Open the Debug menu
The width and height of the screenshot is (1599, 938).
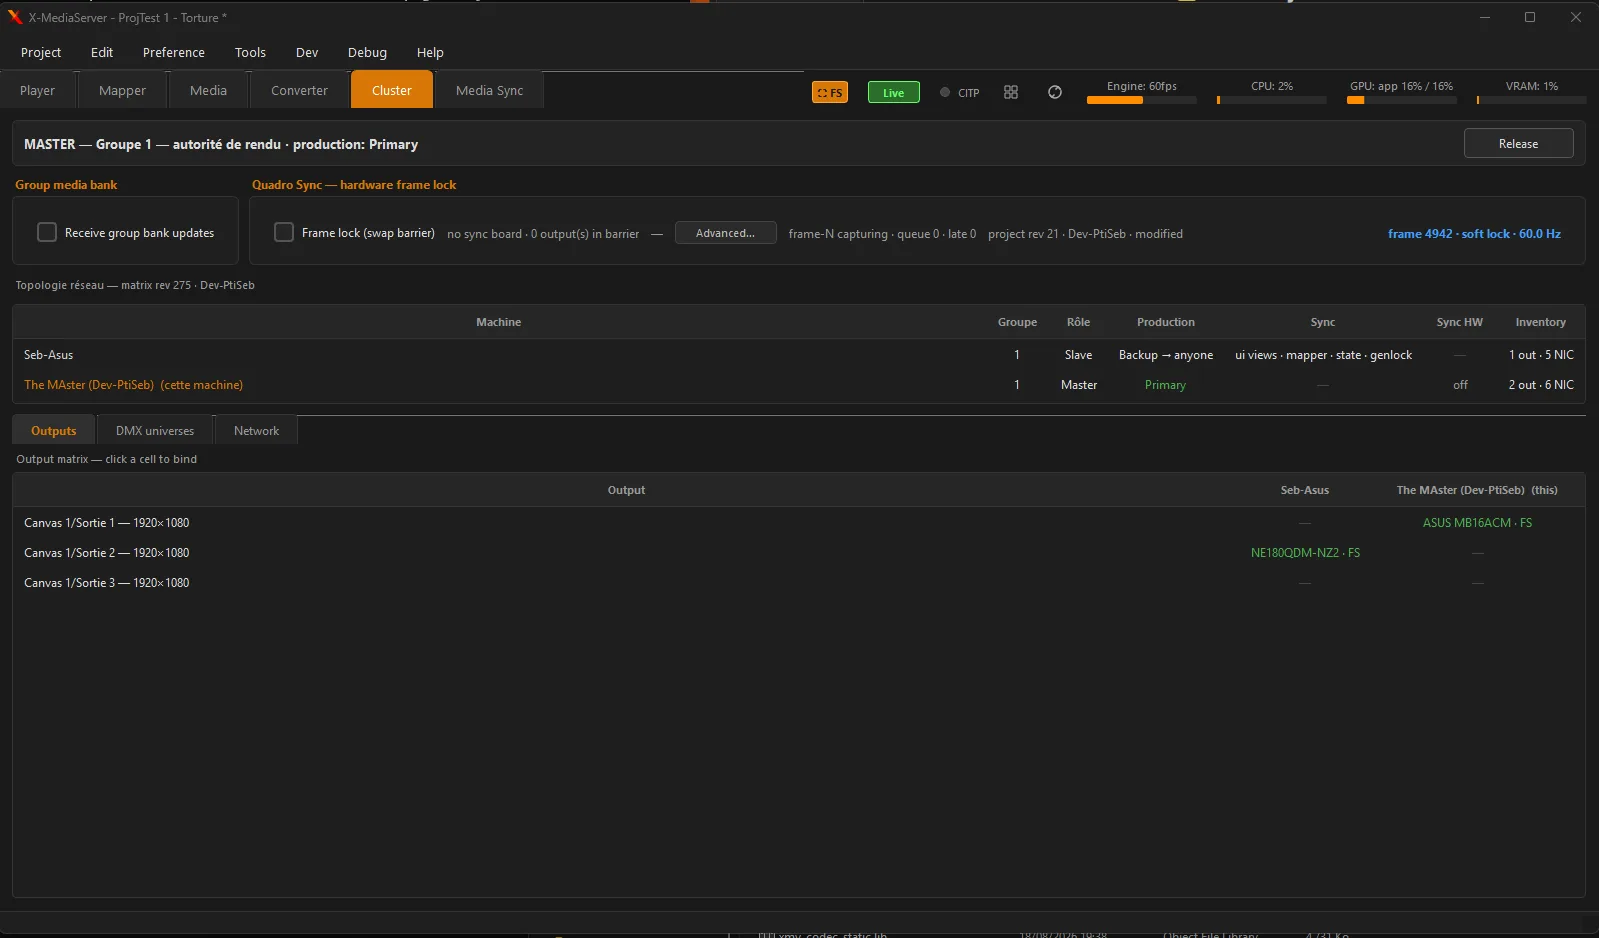pyautogui.click(x=367, y=52)
